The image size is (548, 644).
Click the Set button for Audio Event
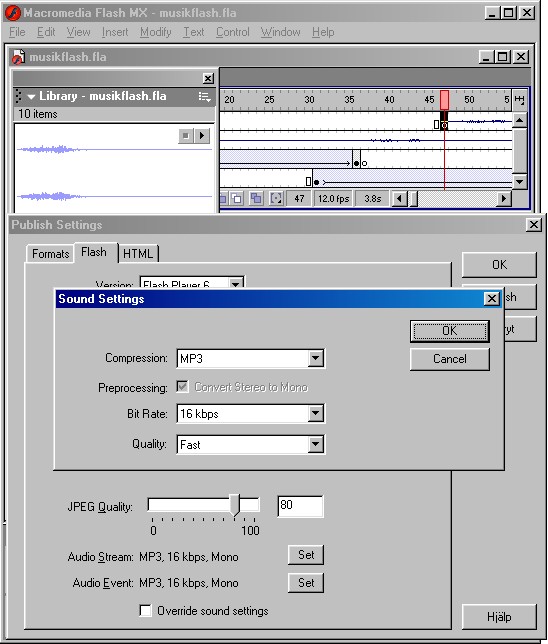point(306,583)
